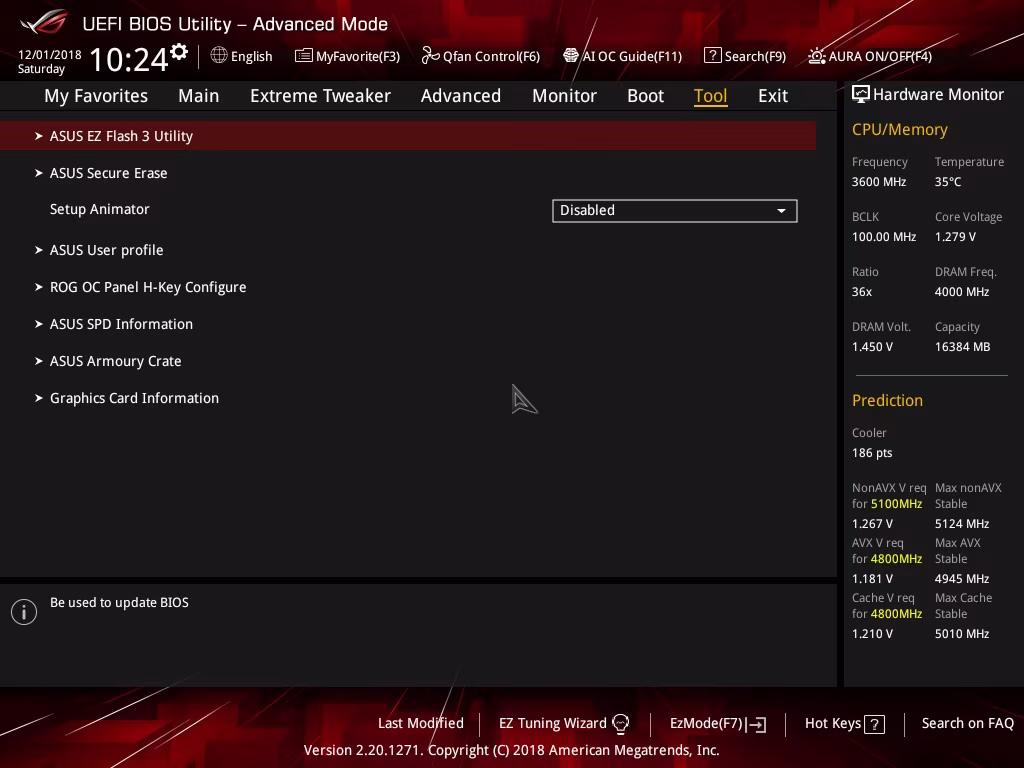1024x768 pixels.
Task: Click the 4000 MHz DRAM frequency value
Action: [x=961, y=291]
